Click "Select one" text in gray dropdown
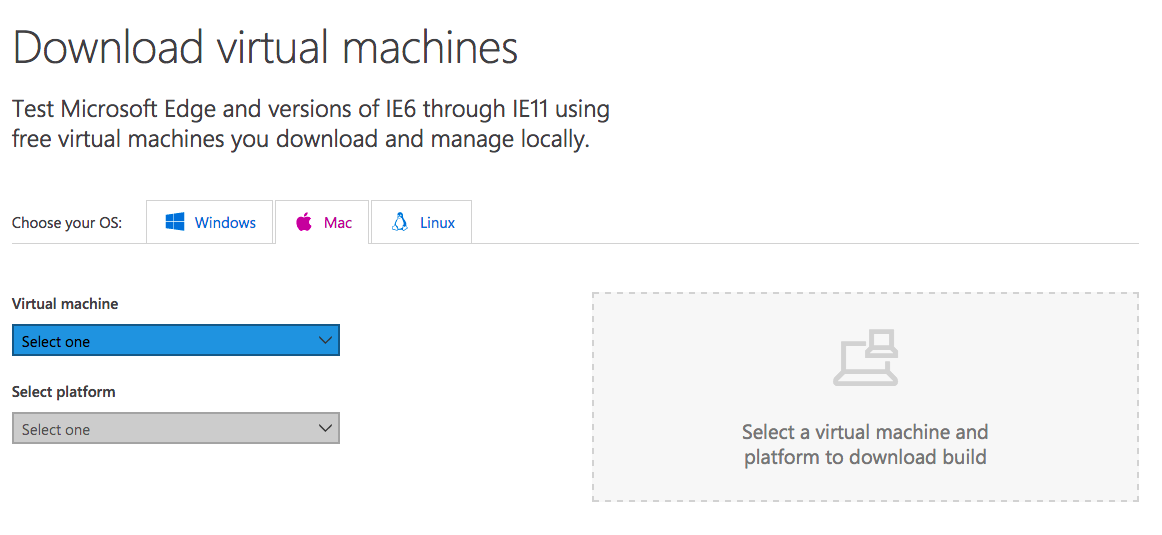 click(56, 430)
